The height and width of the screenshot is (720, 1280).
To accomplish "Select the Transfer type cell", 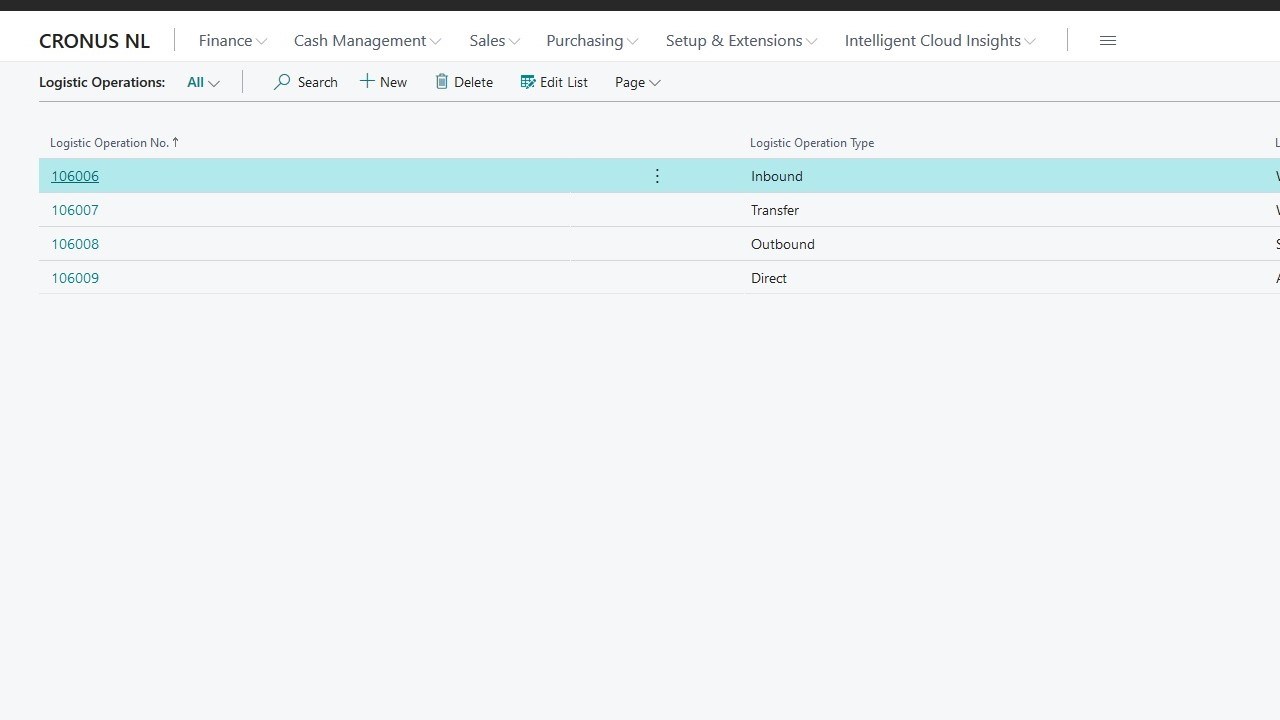I will [775, 210].
